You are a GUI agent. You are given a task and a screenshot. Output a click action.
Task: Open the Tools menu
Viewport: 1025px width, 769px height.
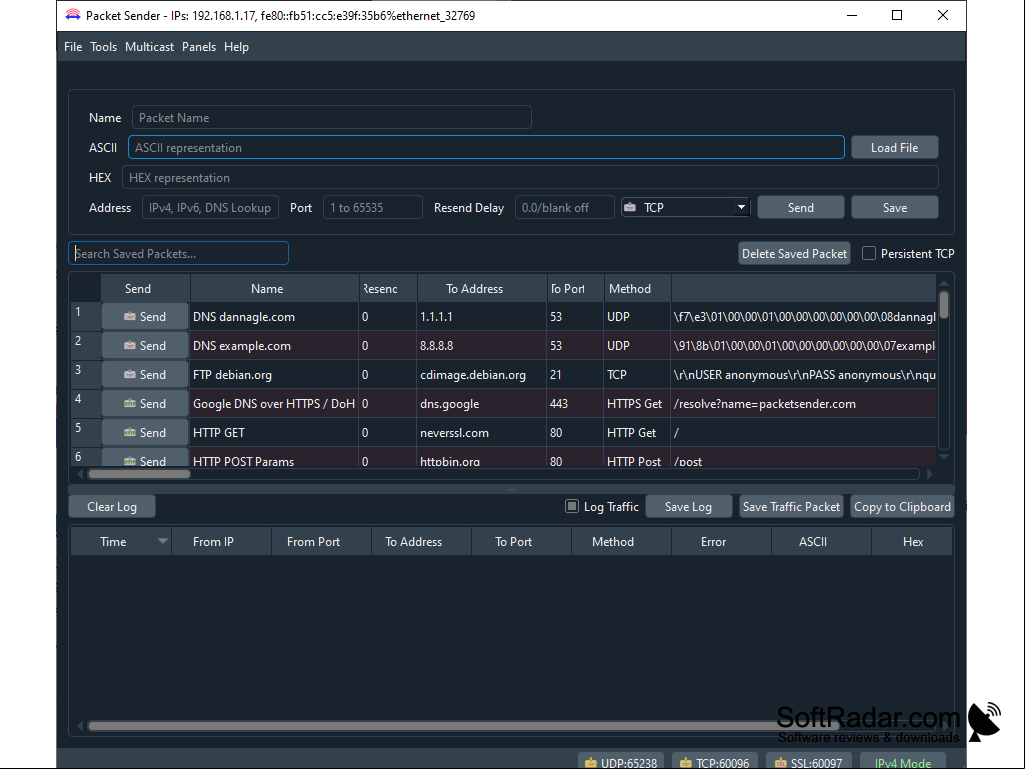tap(103, 46)
